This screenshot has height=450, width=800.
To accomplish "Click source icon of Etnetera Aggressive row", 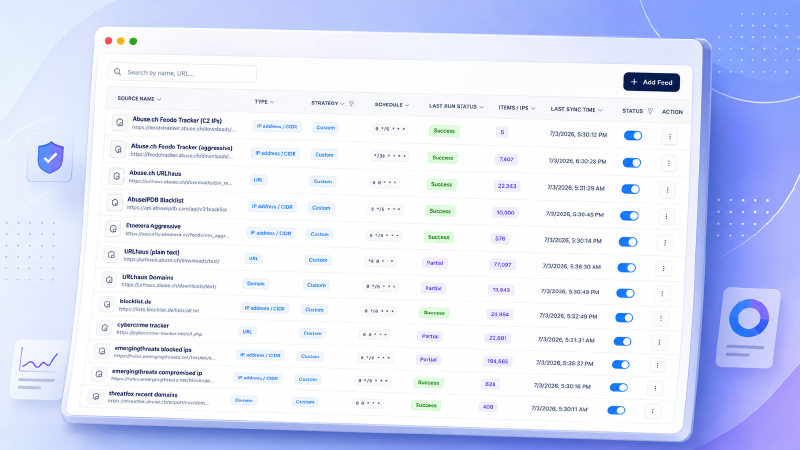I will click(113, 229).
